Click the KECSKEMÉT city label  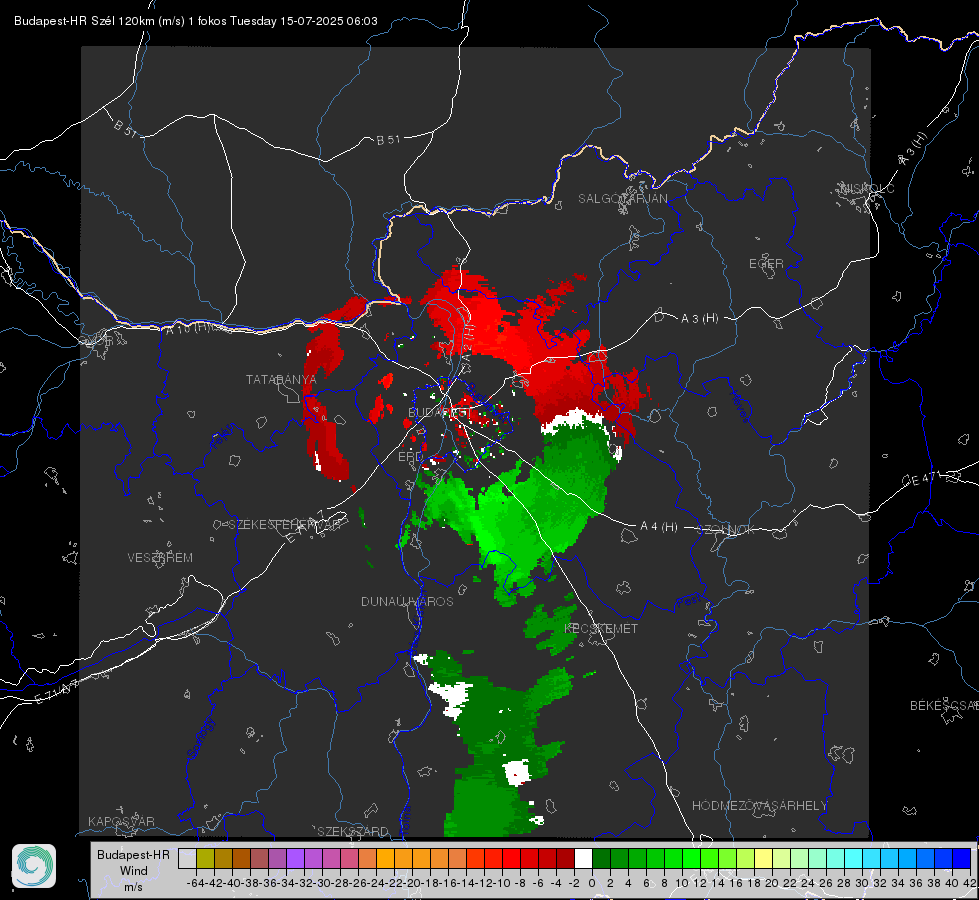pos(601,628)
